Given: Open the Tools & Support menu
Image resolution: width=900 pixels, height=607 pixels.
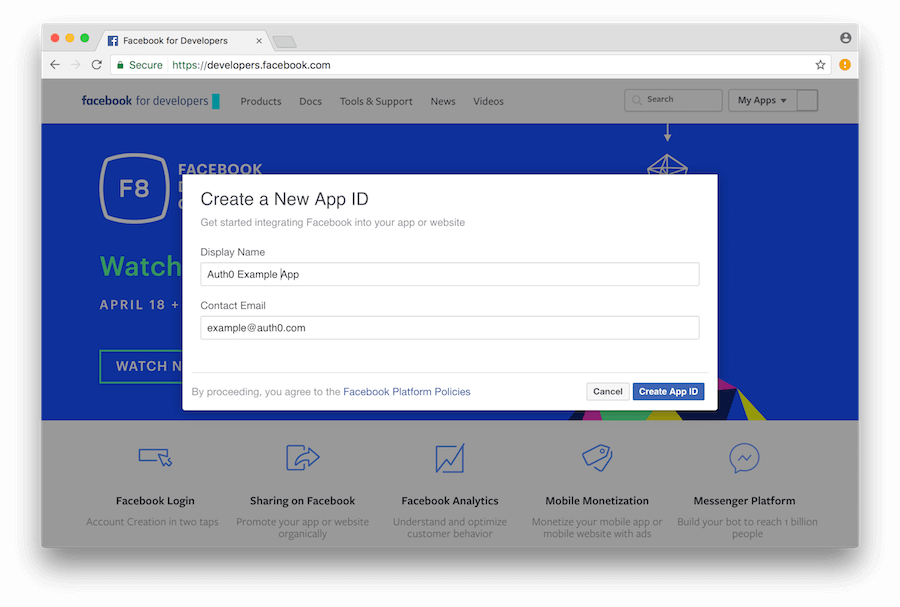Looking at the screenshot, I should tap(375, 101).
